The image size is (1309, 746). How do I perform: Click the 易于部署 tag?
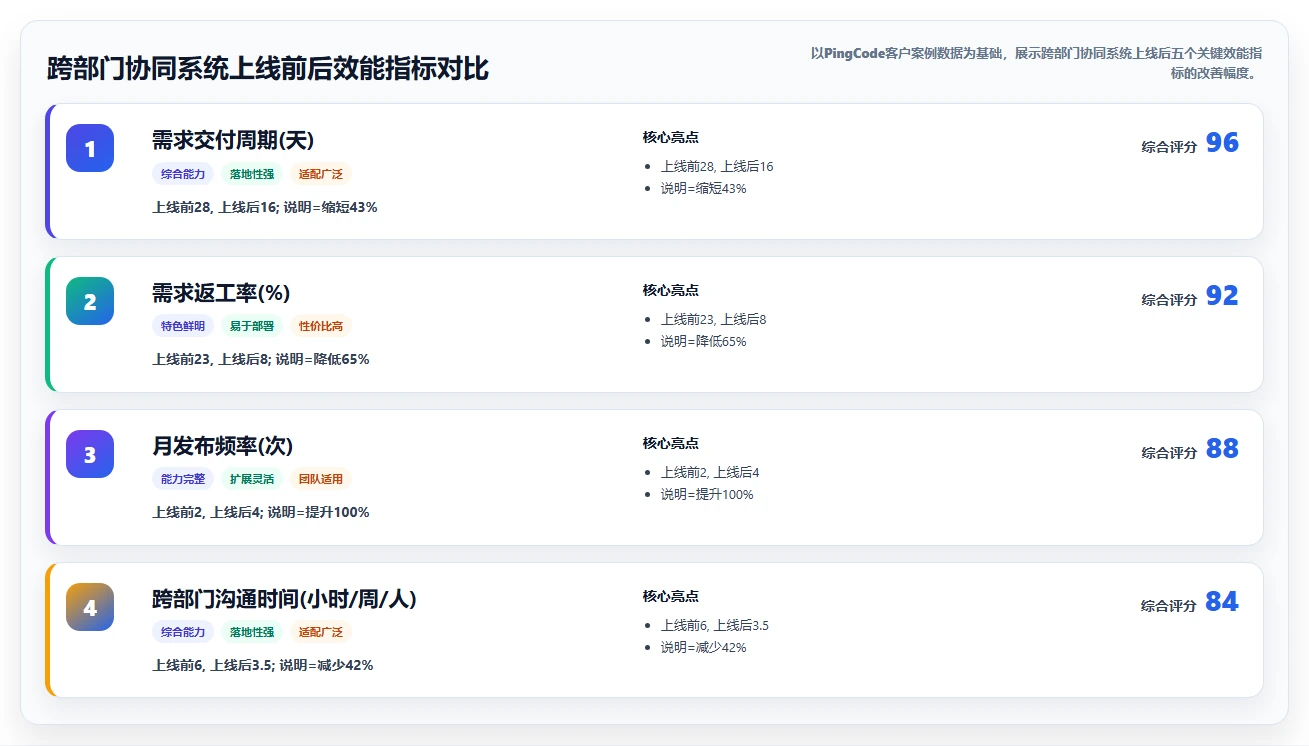point(252,326)
